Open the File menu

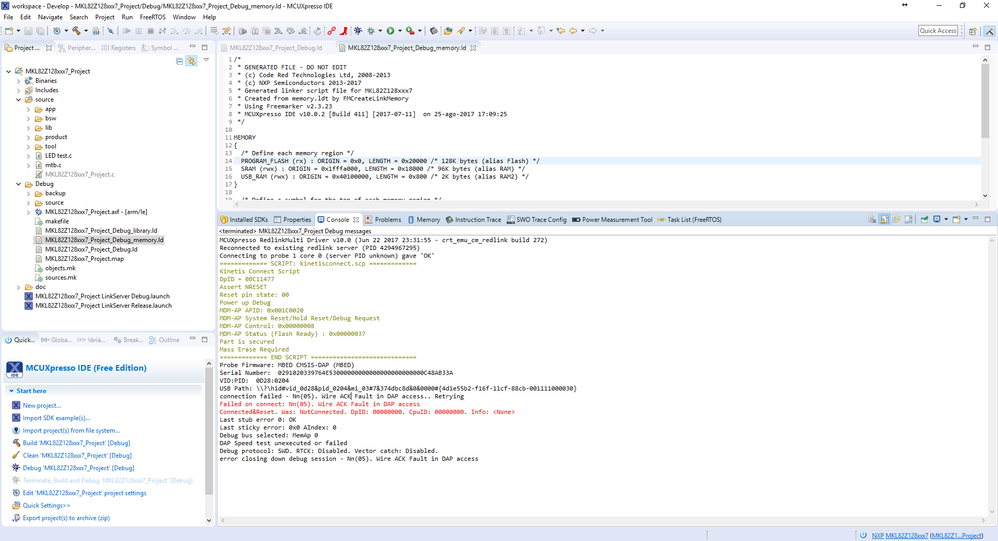click(x=8, y=17)
